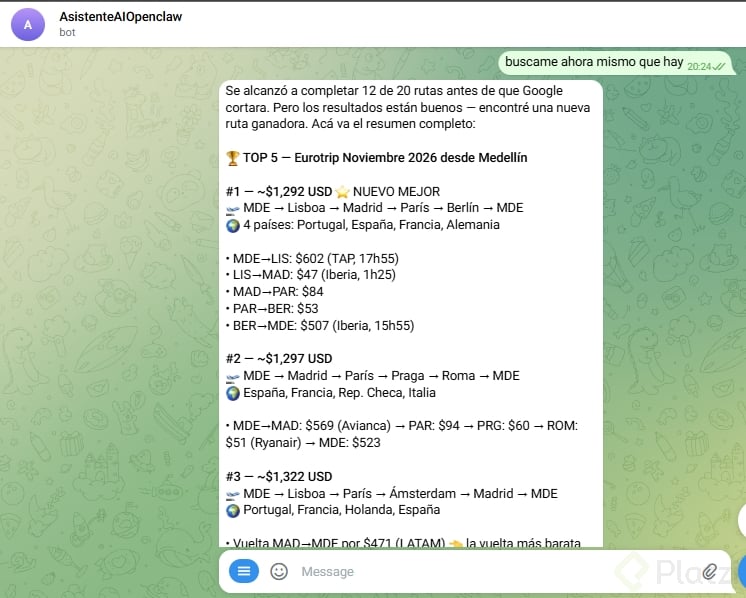Click the "bot" status label under the chat name
The image size is (746, 598).
pos(68,32)
